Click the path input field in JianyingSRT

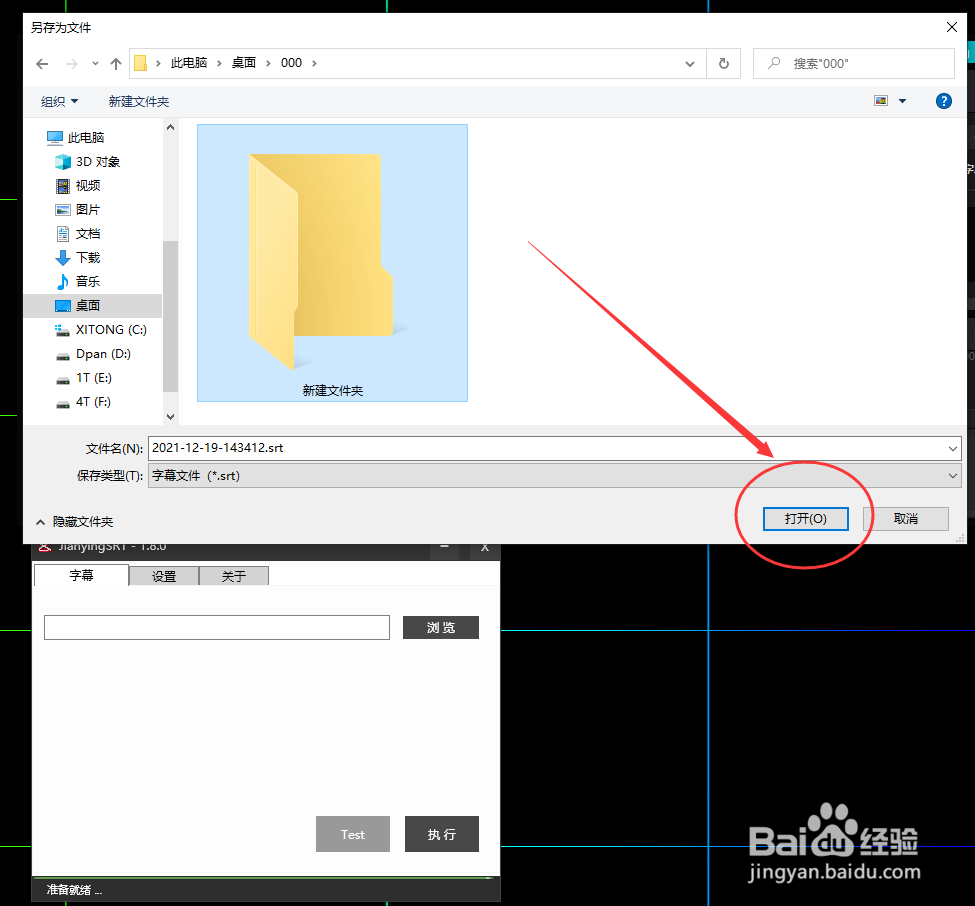[x=217, y=627]
